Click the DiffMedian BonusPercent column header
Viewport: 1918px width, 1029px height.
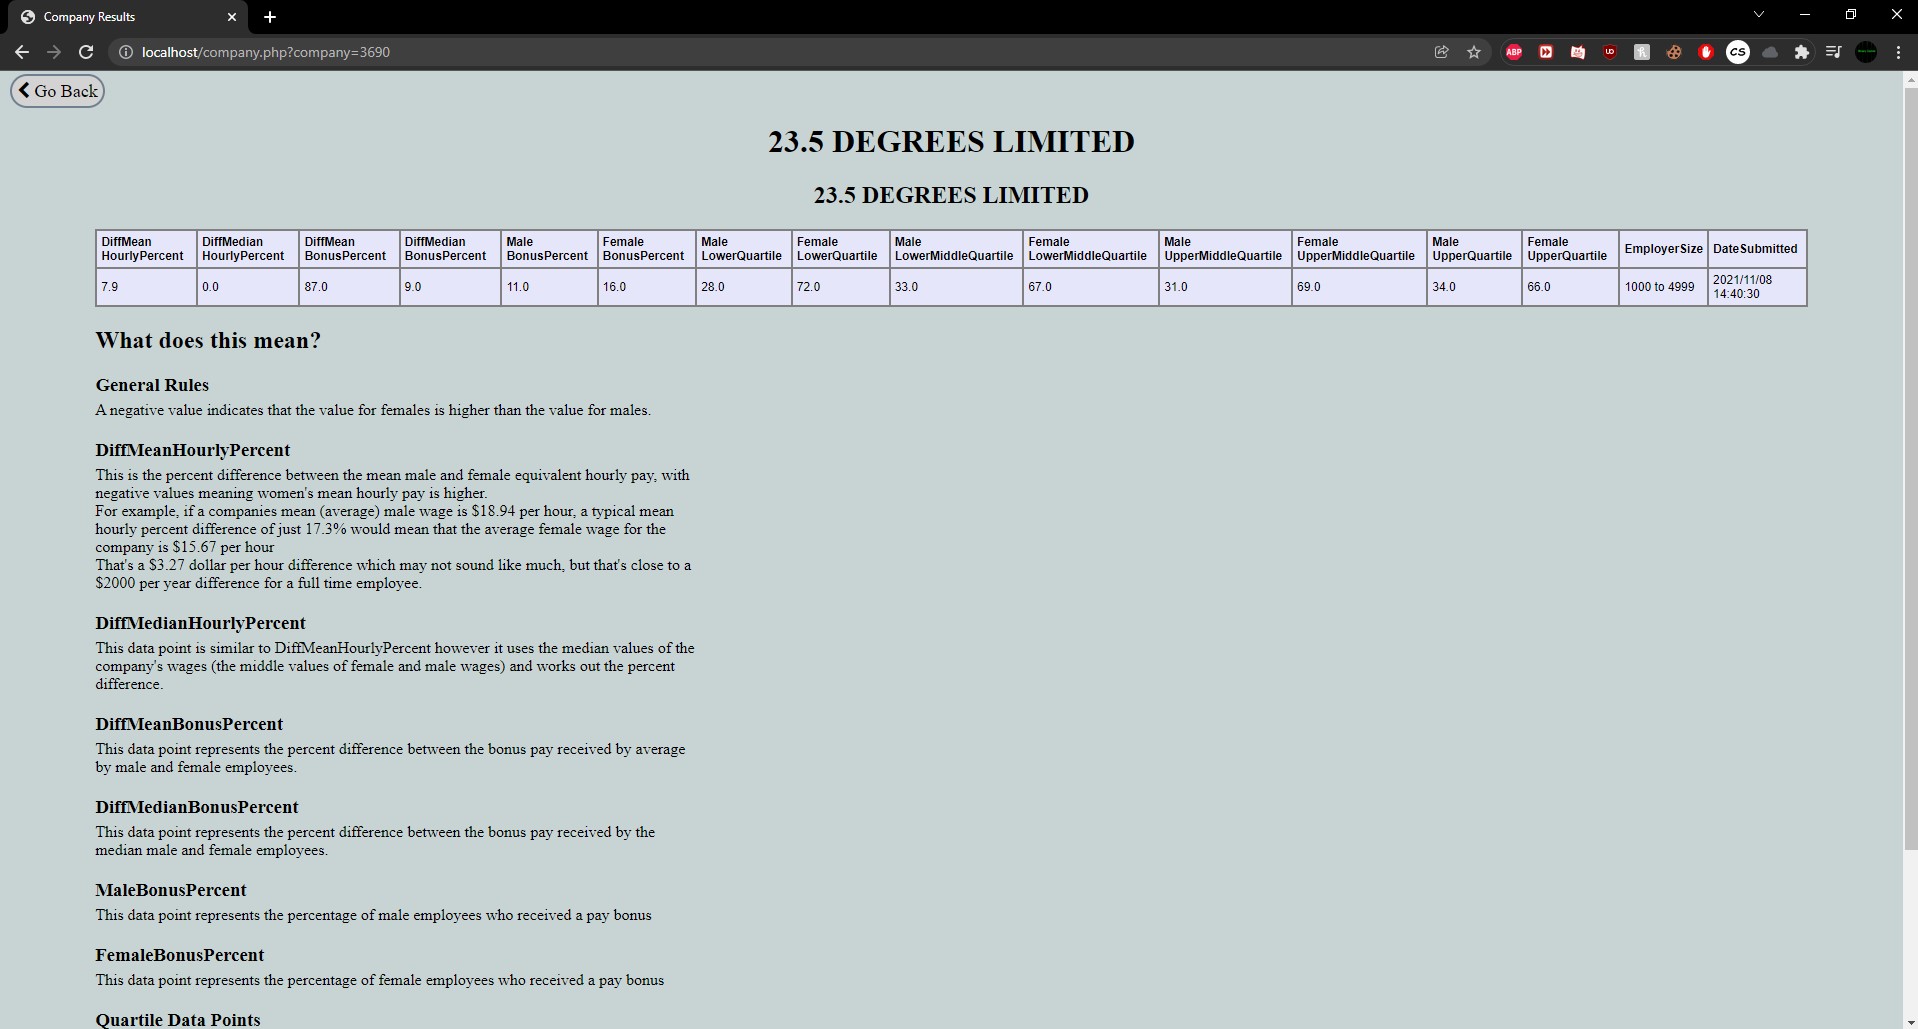pos(450,249)
